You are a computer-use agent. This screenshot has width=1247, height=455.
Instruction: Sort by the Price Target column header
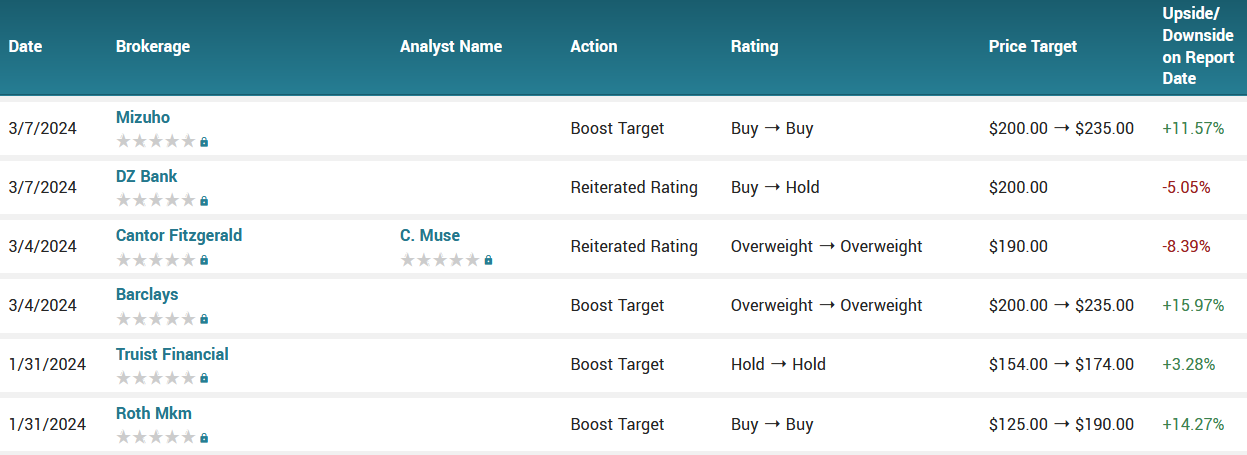point(1033,46)
